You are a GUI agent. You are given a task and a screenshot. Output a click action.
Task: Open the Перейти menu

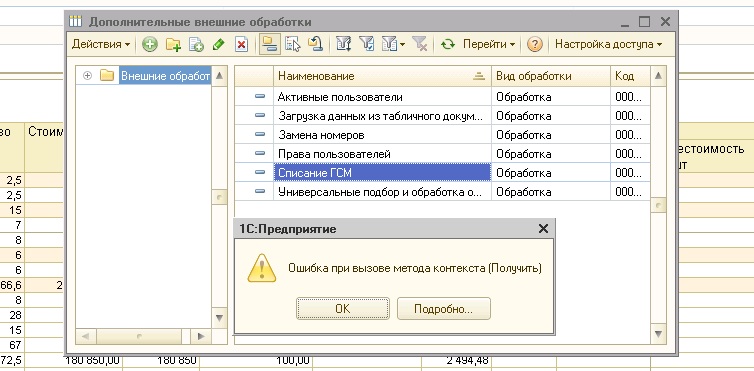pos(489,44)
